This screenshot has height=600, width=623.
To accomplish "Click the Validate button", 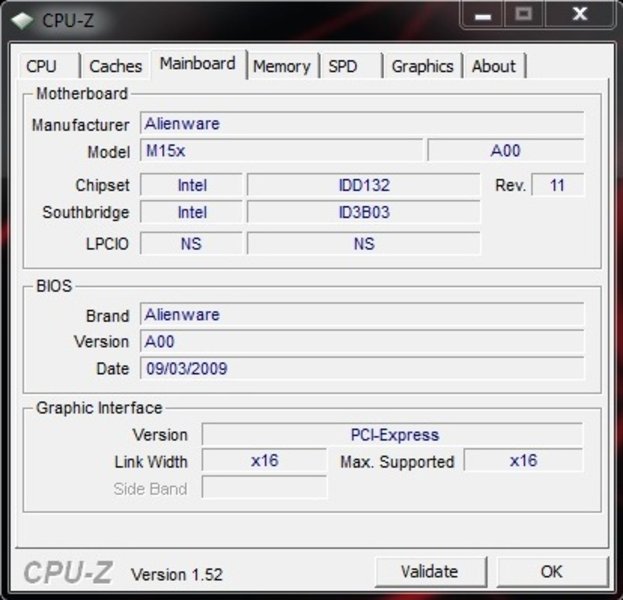I will (x=430, y=572).
